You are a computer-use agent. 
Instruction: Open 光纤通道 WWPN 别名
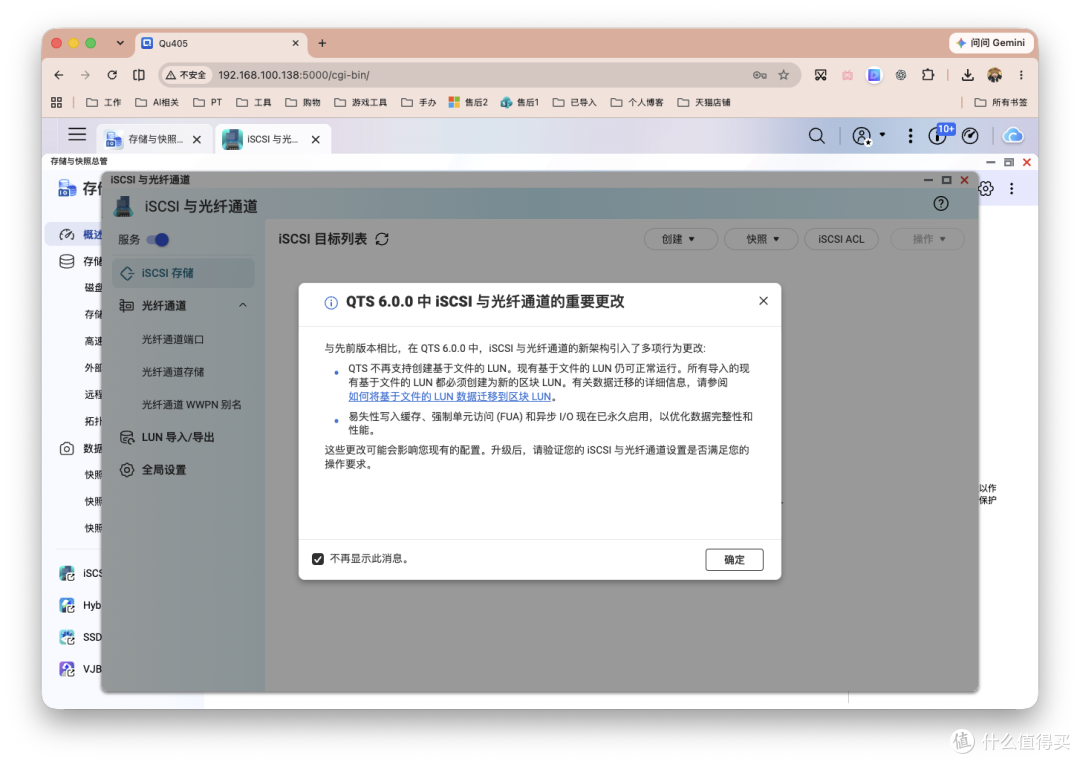191,404
